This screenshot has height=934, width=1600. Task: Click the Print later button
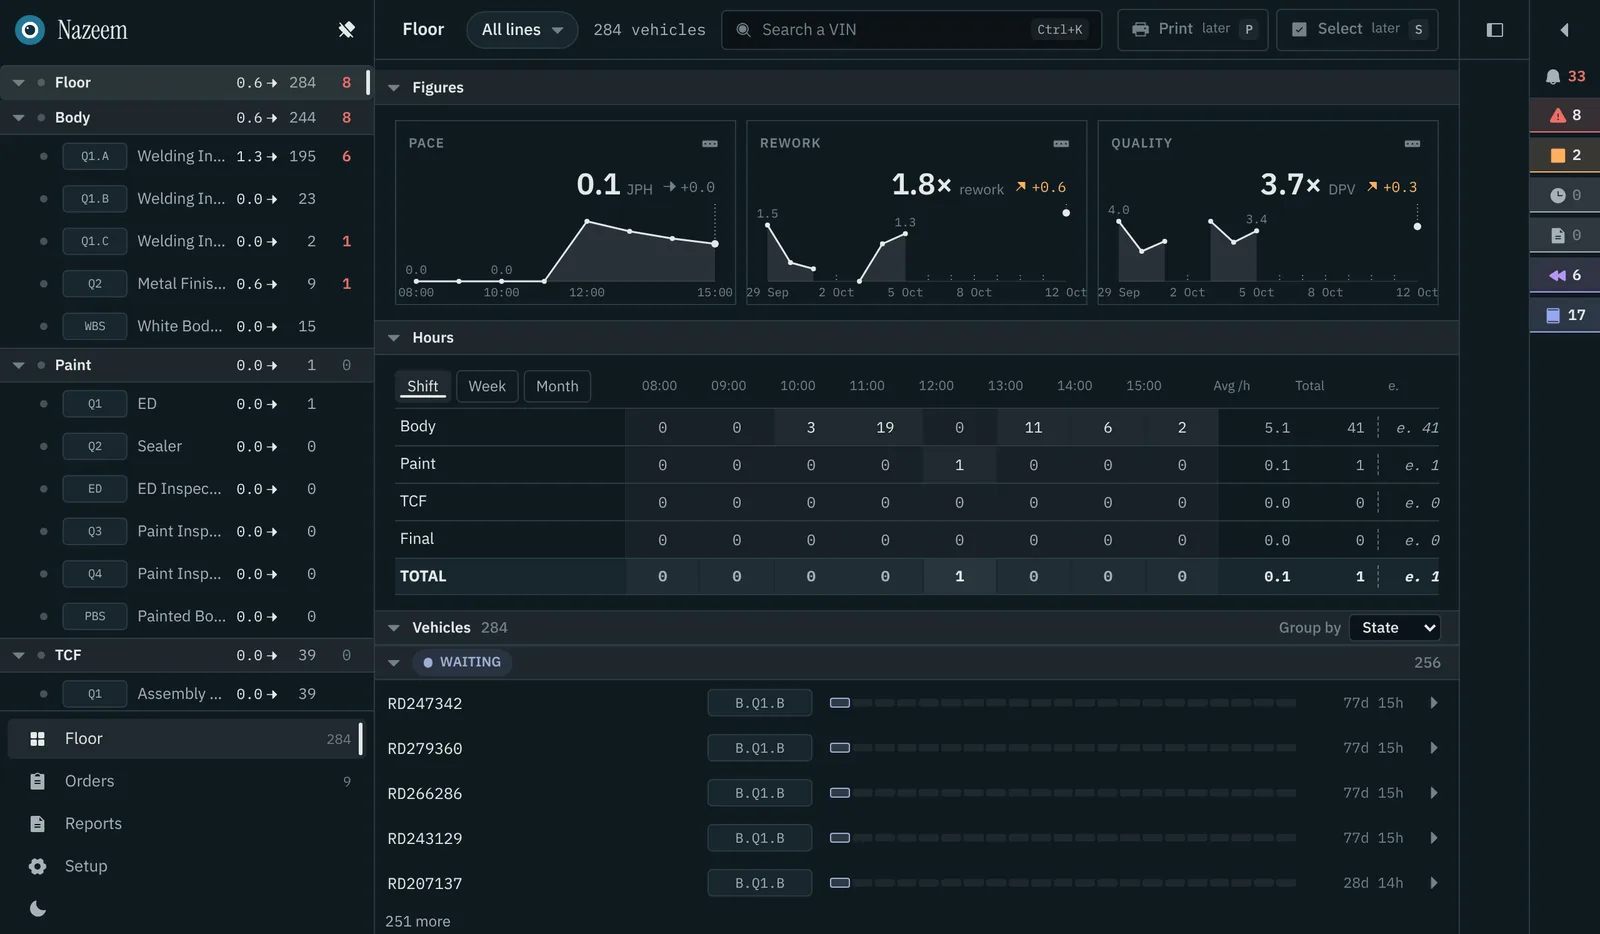pyautogui.click(x=1193, y=29)
